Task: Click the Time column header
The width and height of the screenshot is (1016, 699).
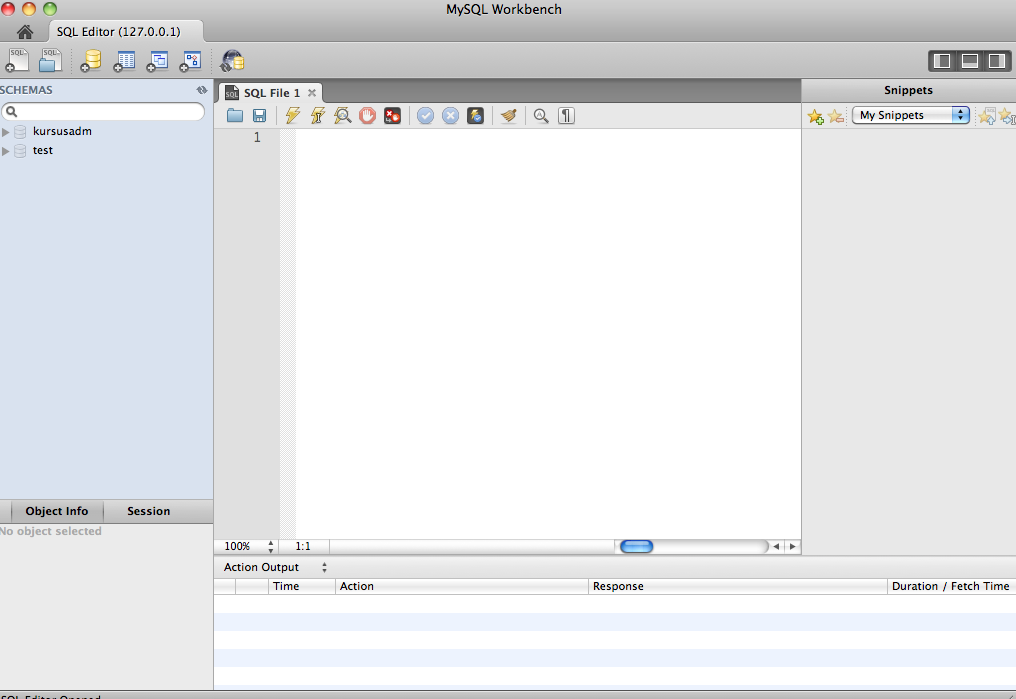Action: (x=301, y=586)
